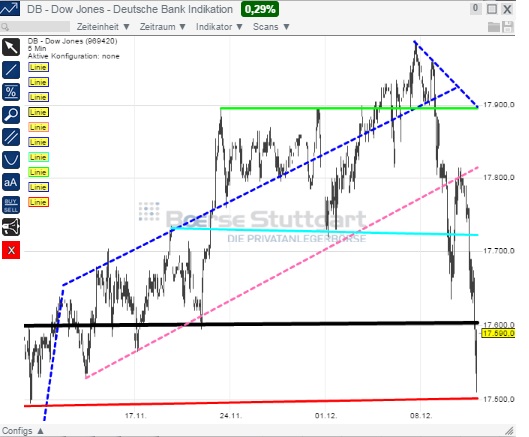Select the parallel channel lines tool
529x437 pixels.
click(x=11, y=137)
